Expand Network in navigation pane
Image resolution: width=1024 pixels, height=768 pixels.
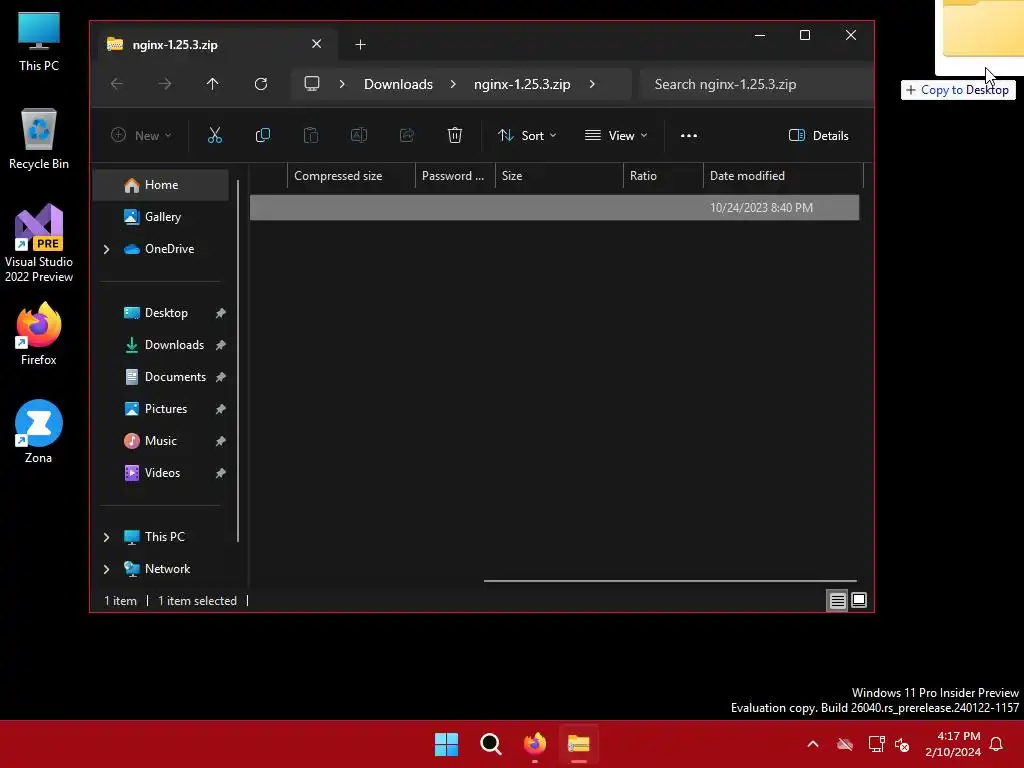[106, 569]
